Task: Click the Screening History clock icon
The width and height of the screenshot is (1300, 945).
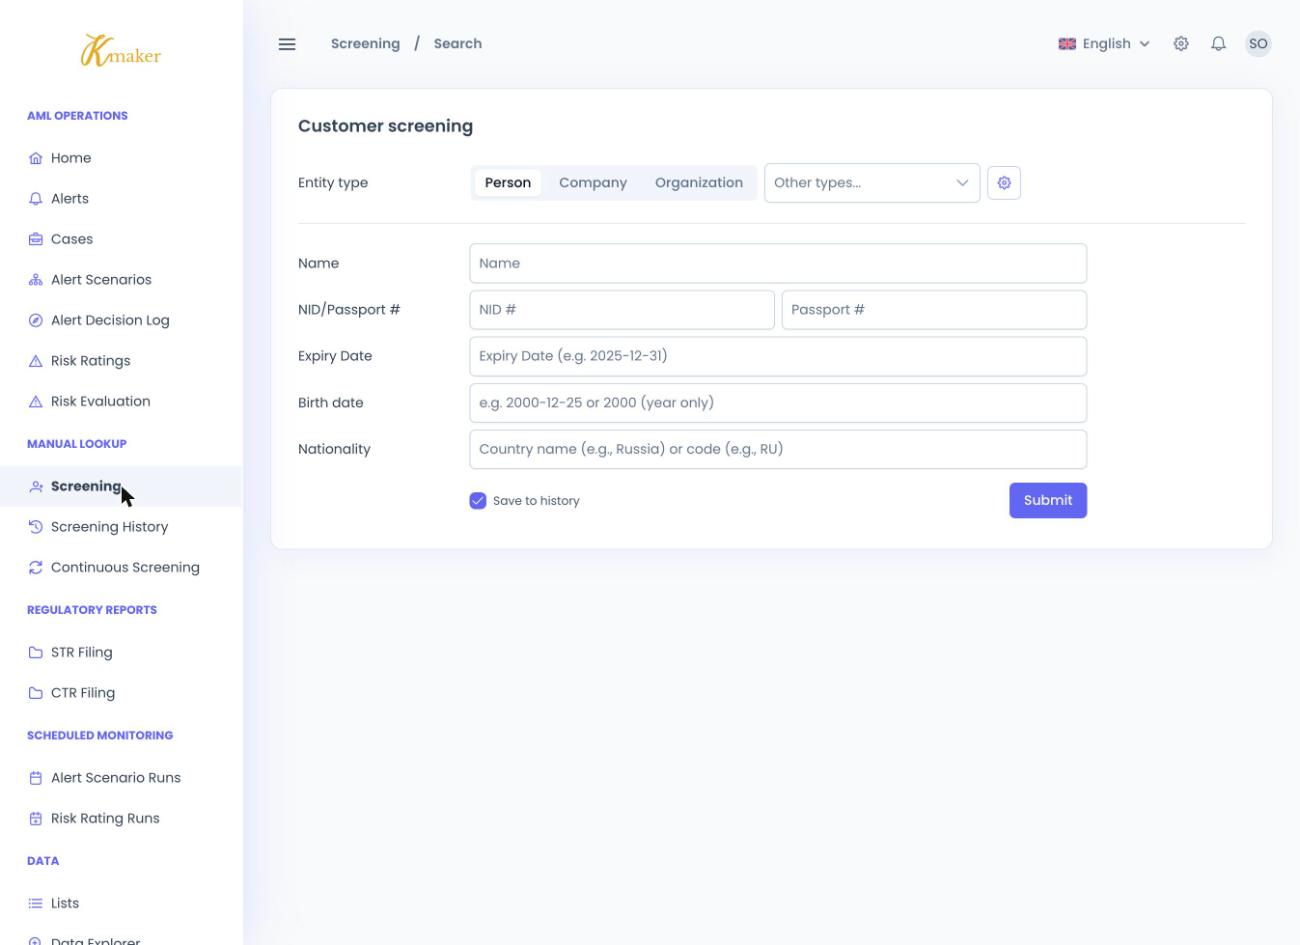Action: point(36,527)
